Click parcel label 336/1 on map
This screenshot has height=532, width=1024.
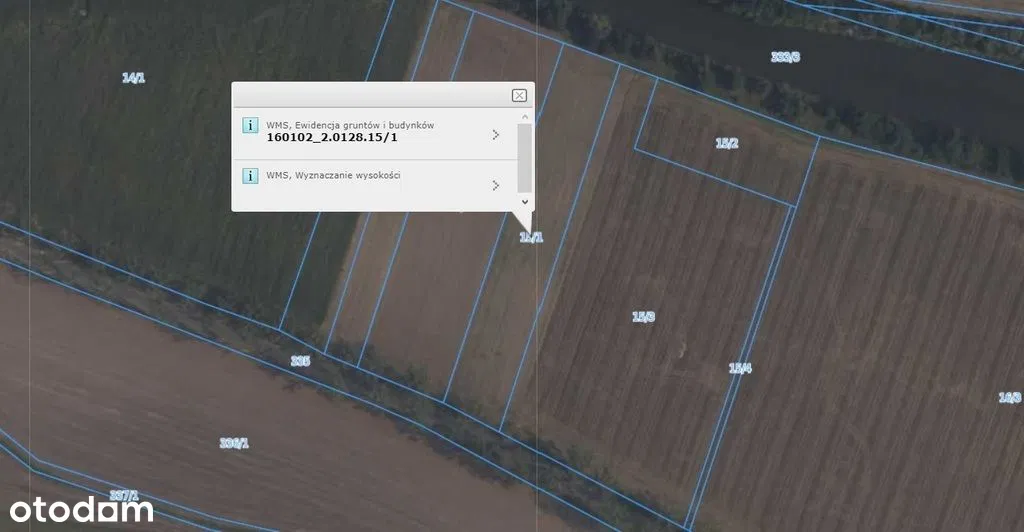pyautogui.click(x=234, y=442)
